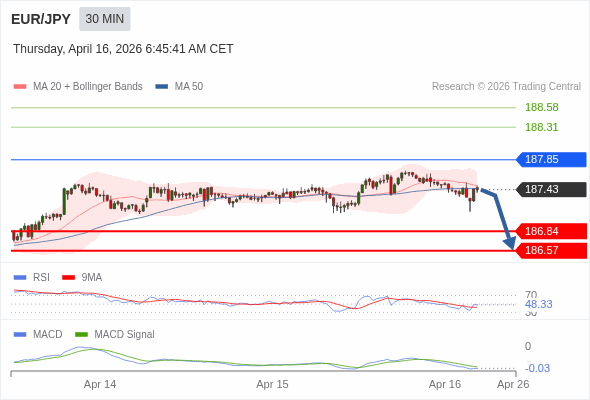Click the RSI 70 level label
Image resolution: width=590 pixels, height=400 pixels.
pyautogui.click(x=531, y=295)
